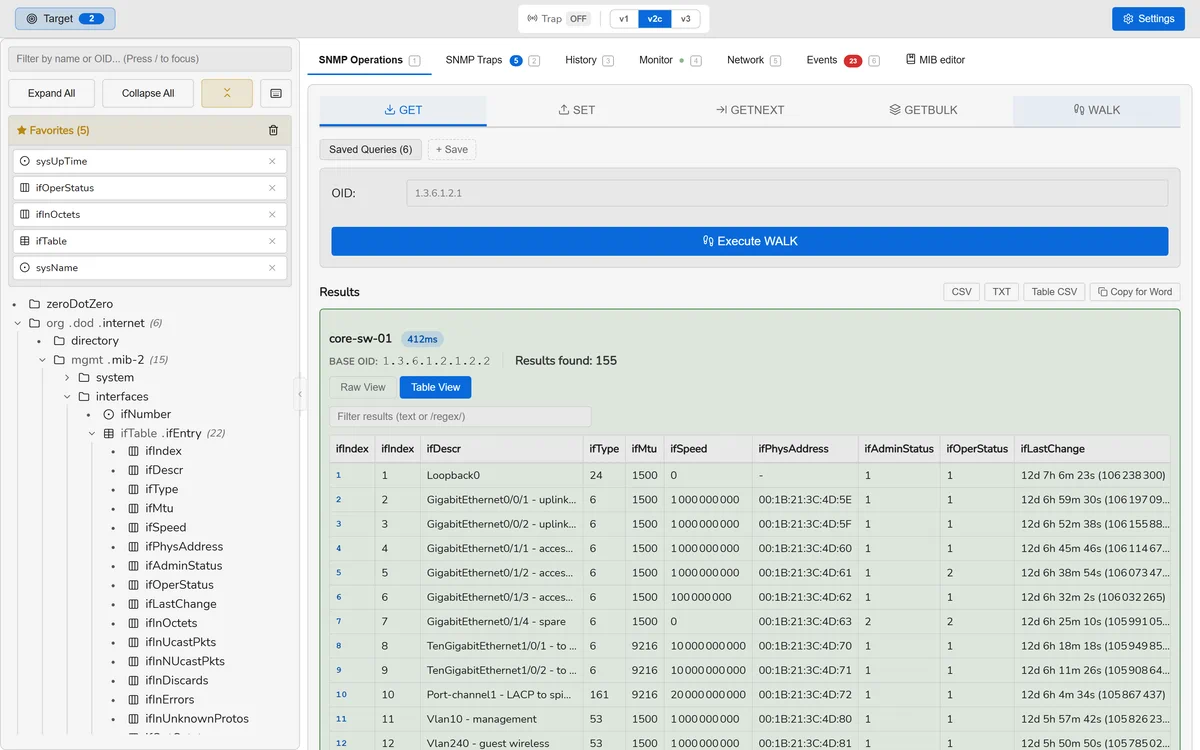Screen dimensions: 1200x750
Task: Click the ifType column icon in the tree
Action: (x=134, y=489)
